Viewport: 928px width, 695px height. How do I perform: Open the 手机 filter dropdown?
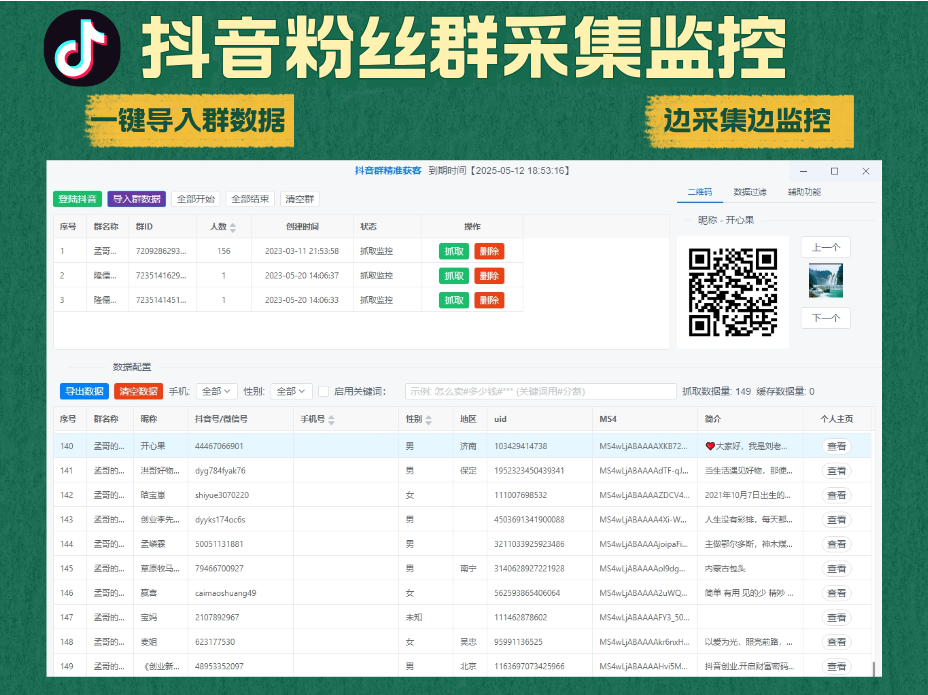216,392
